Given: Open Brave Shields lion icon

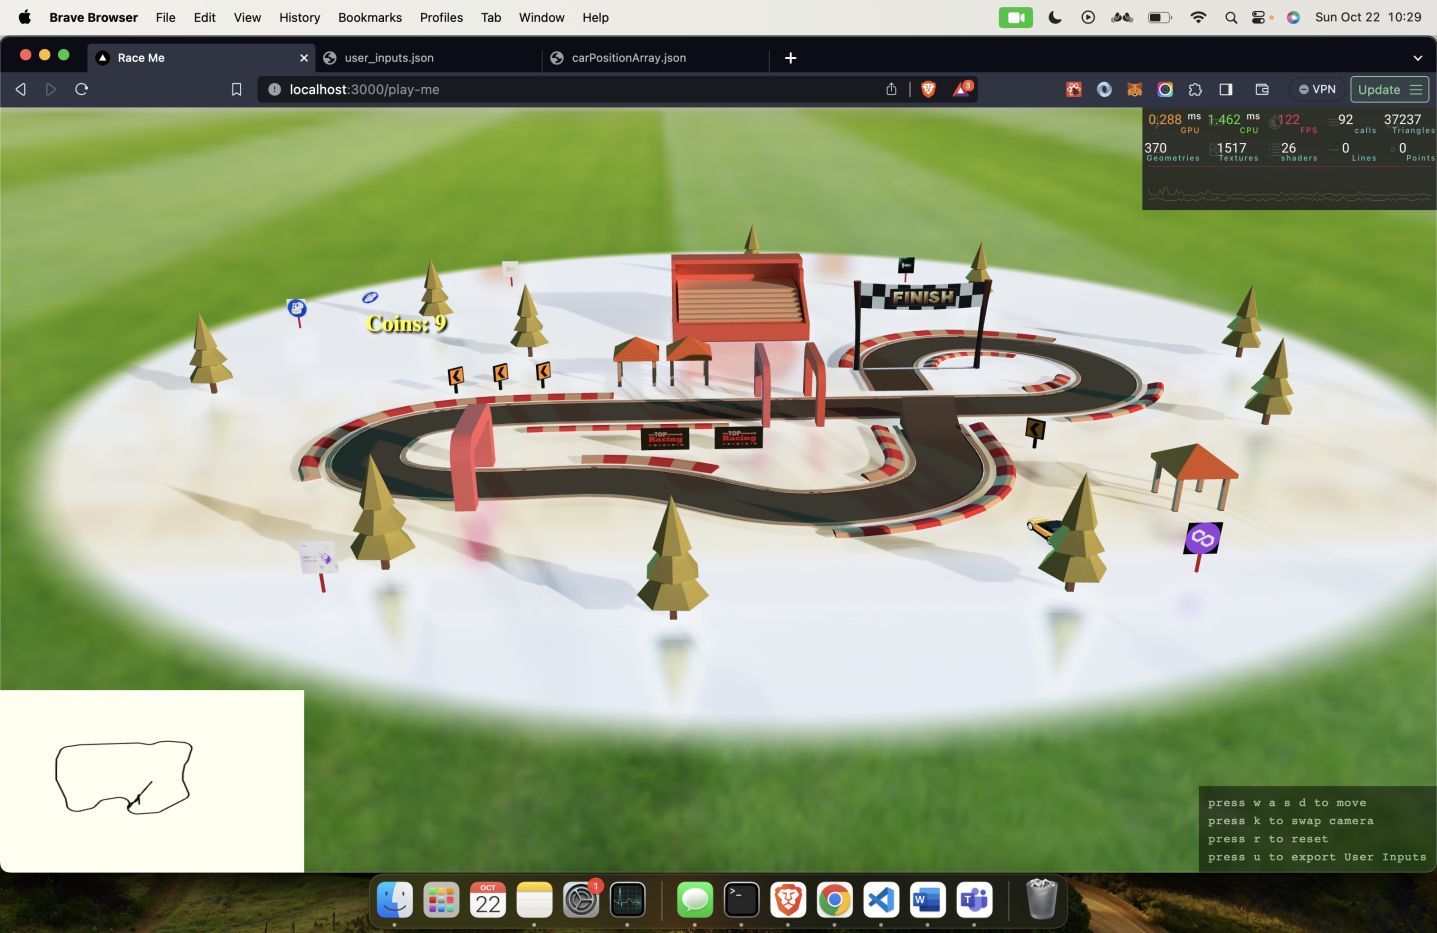Looking at the screenshot, I should [928, 89].
